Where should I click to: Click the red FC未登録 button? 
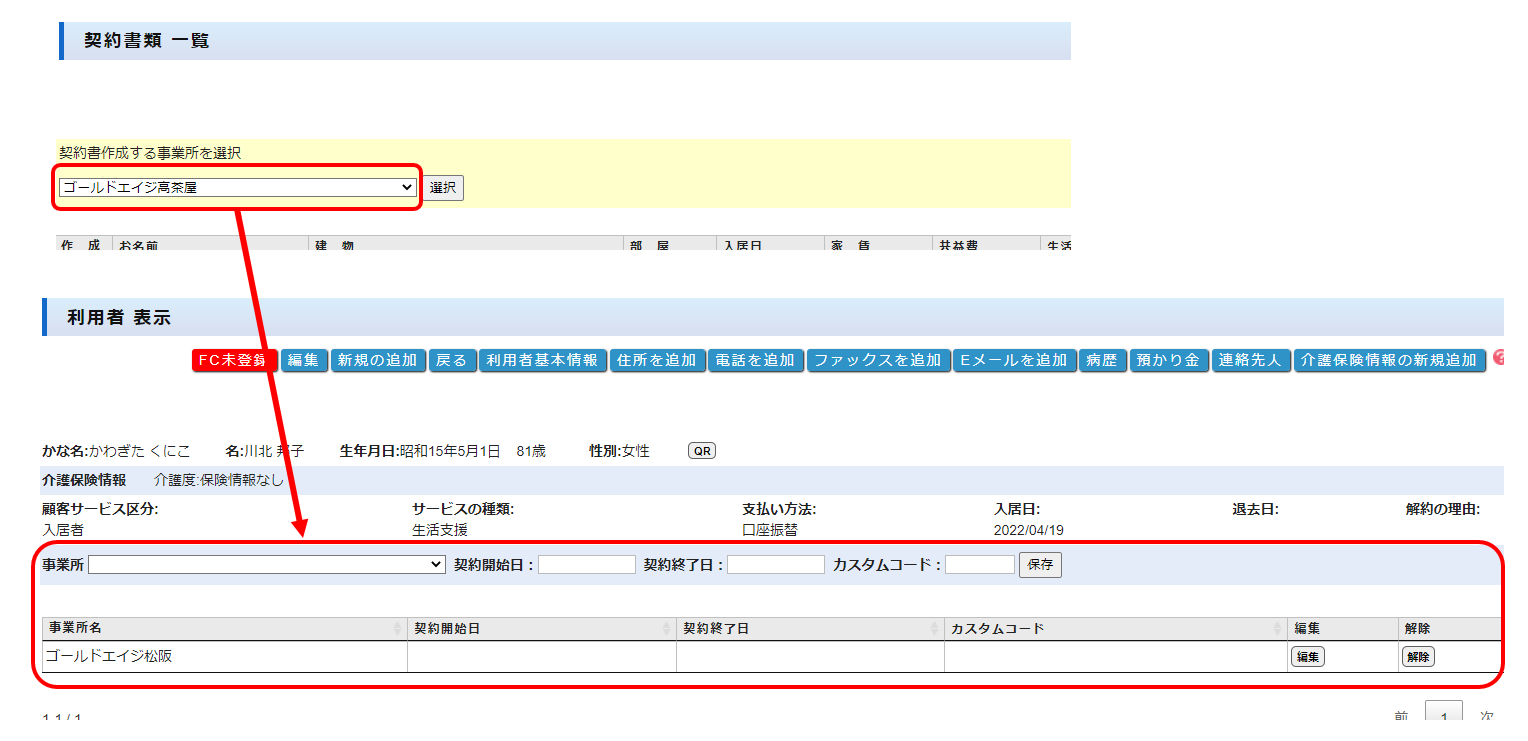click(x=234, y=360)
